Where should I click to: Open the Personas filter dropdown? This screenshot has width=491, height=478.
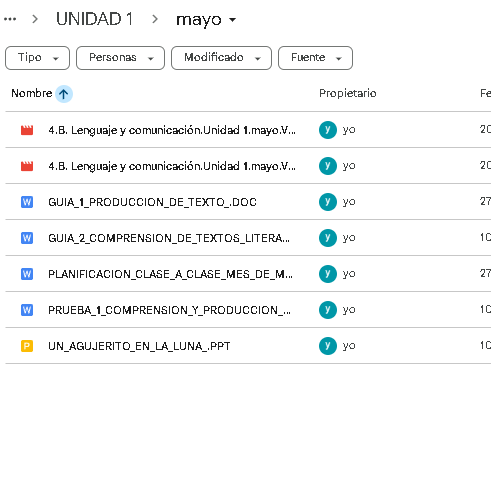tap(120, 58)
